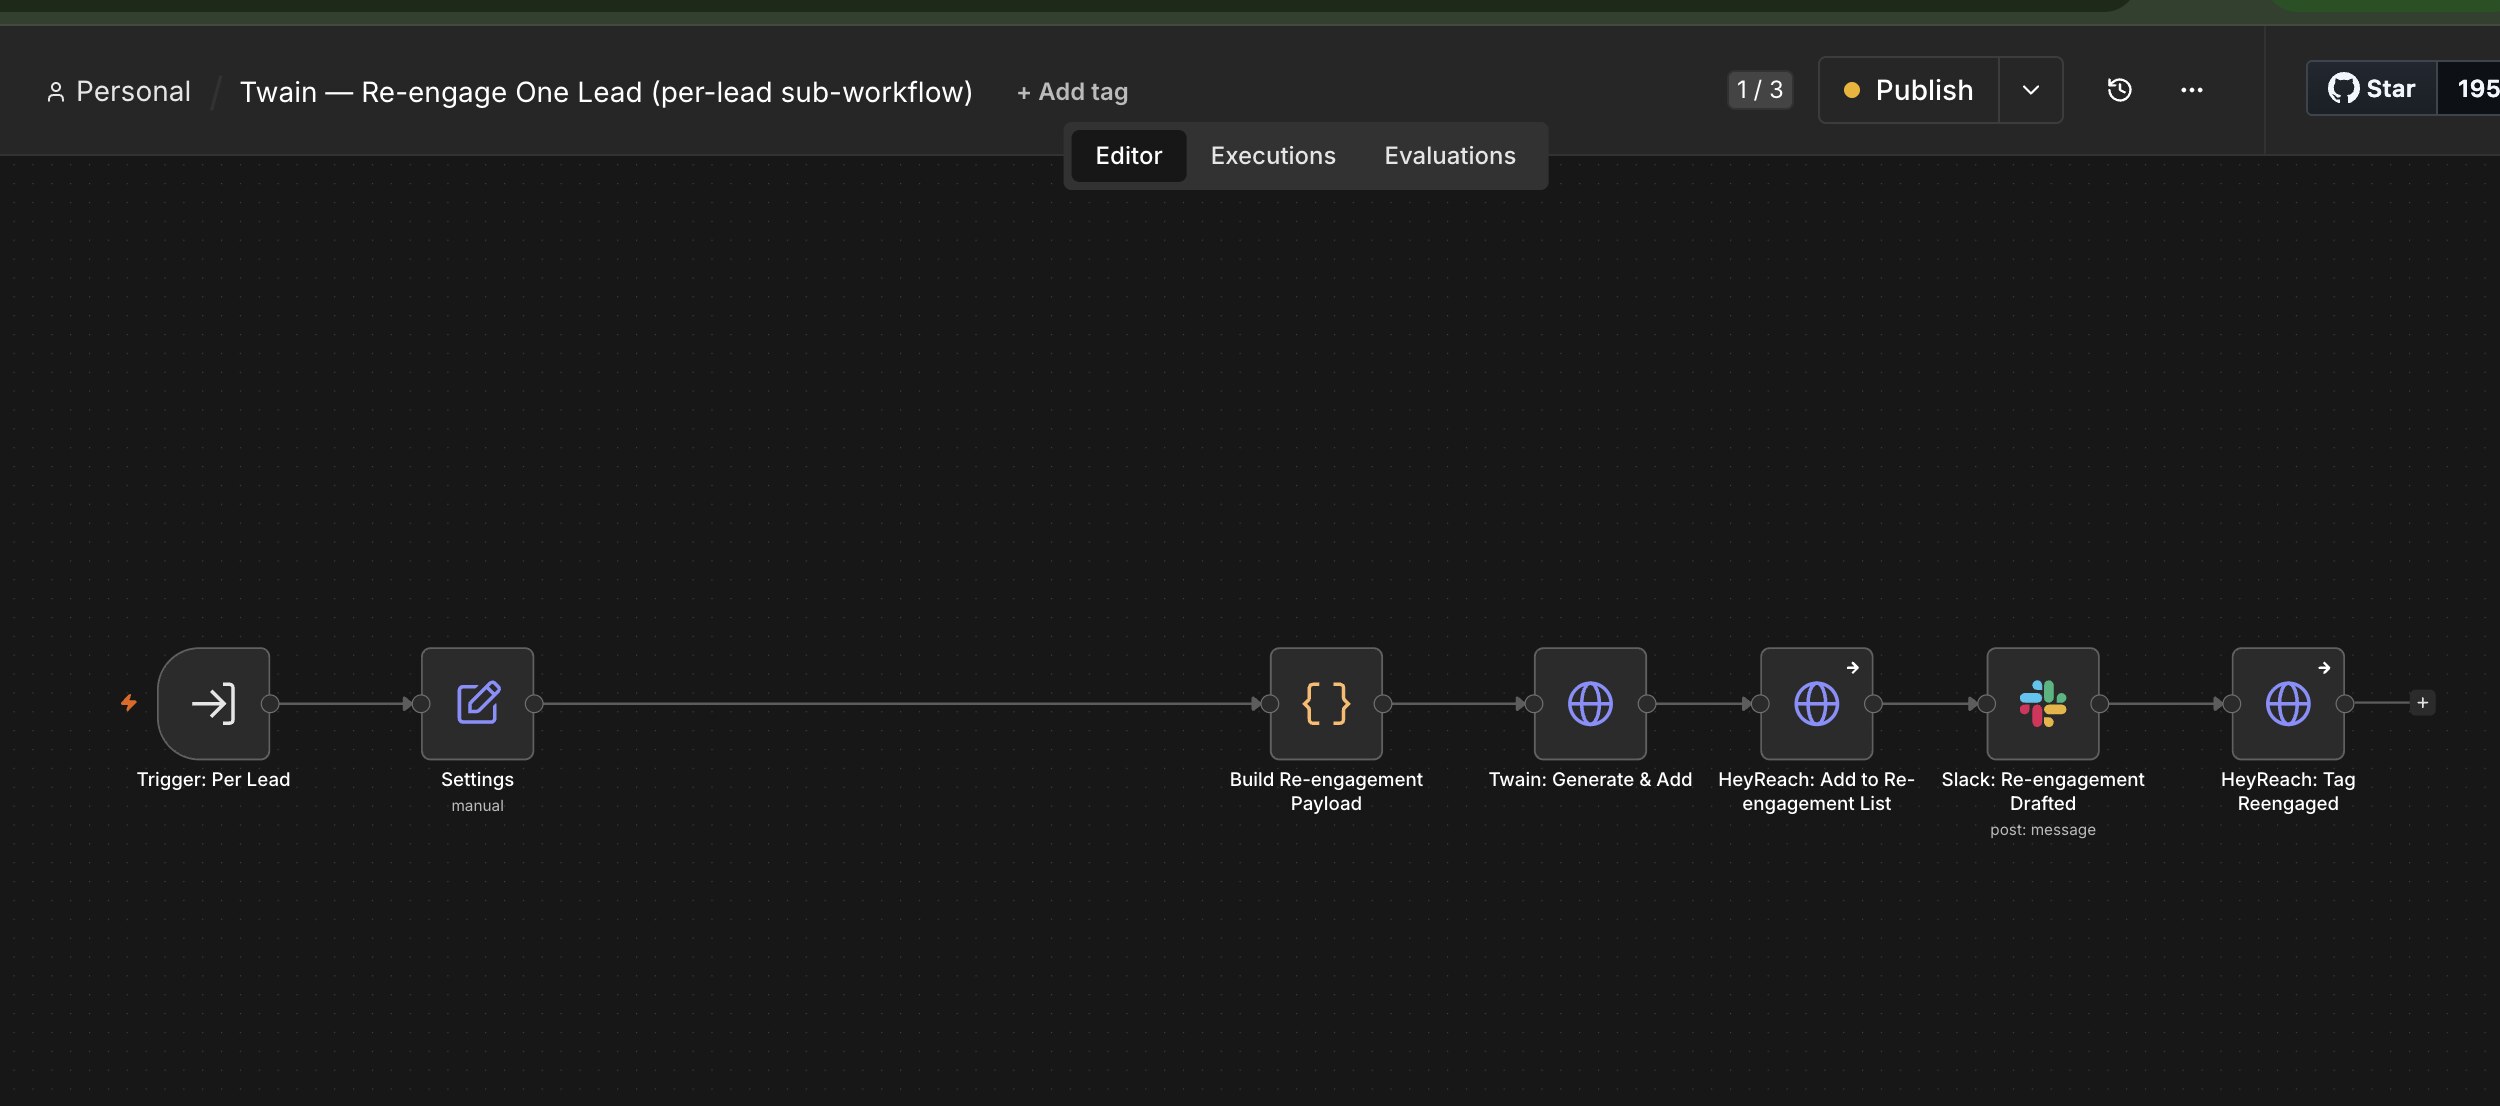Open the Build Re-engagement Payload code node

(1326, 703)
